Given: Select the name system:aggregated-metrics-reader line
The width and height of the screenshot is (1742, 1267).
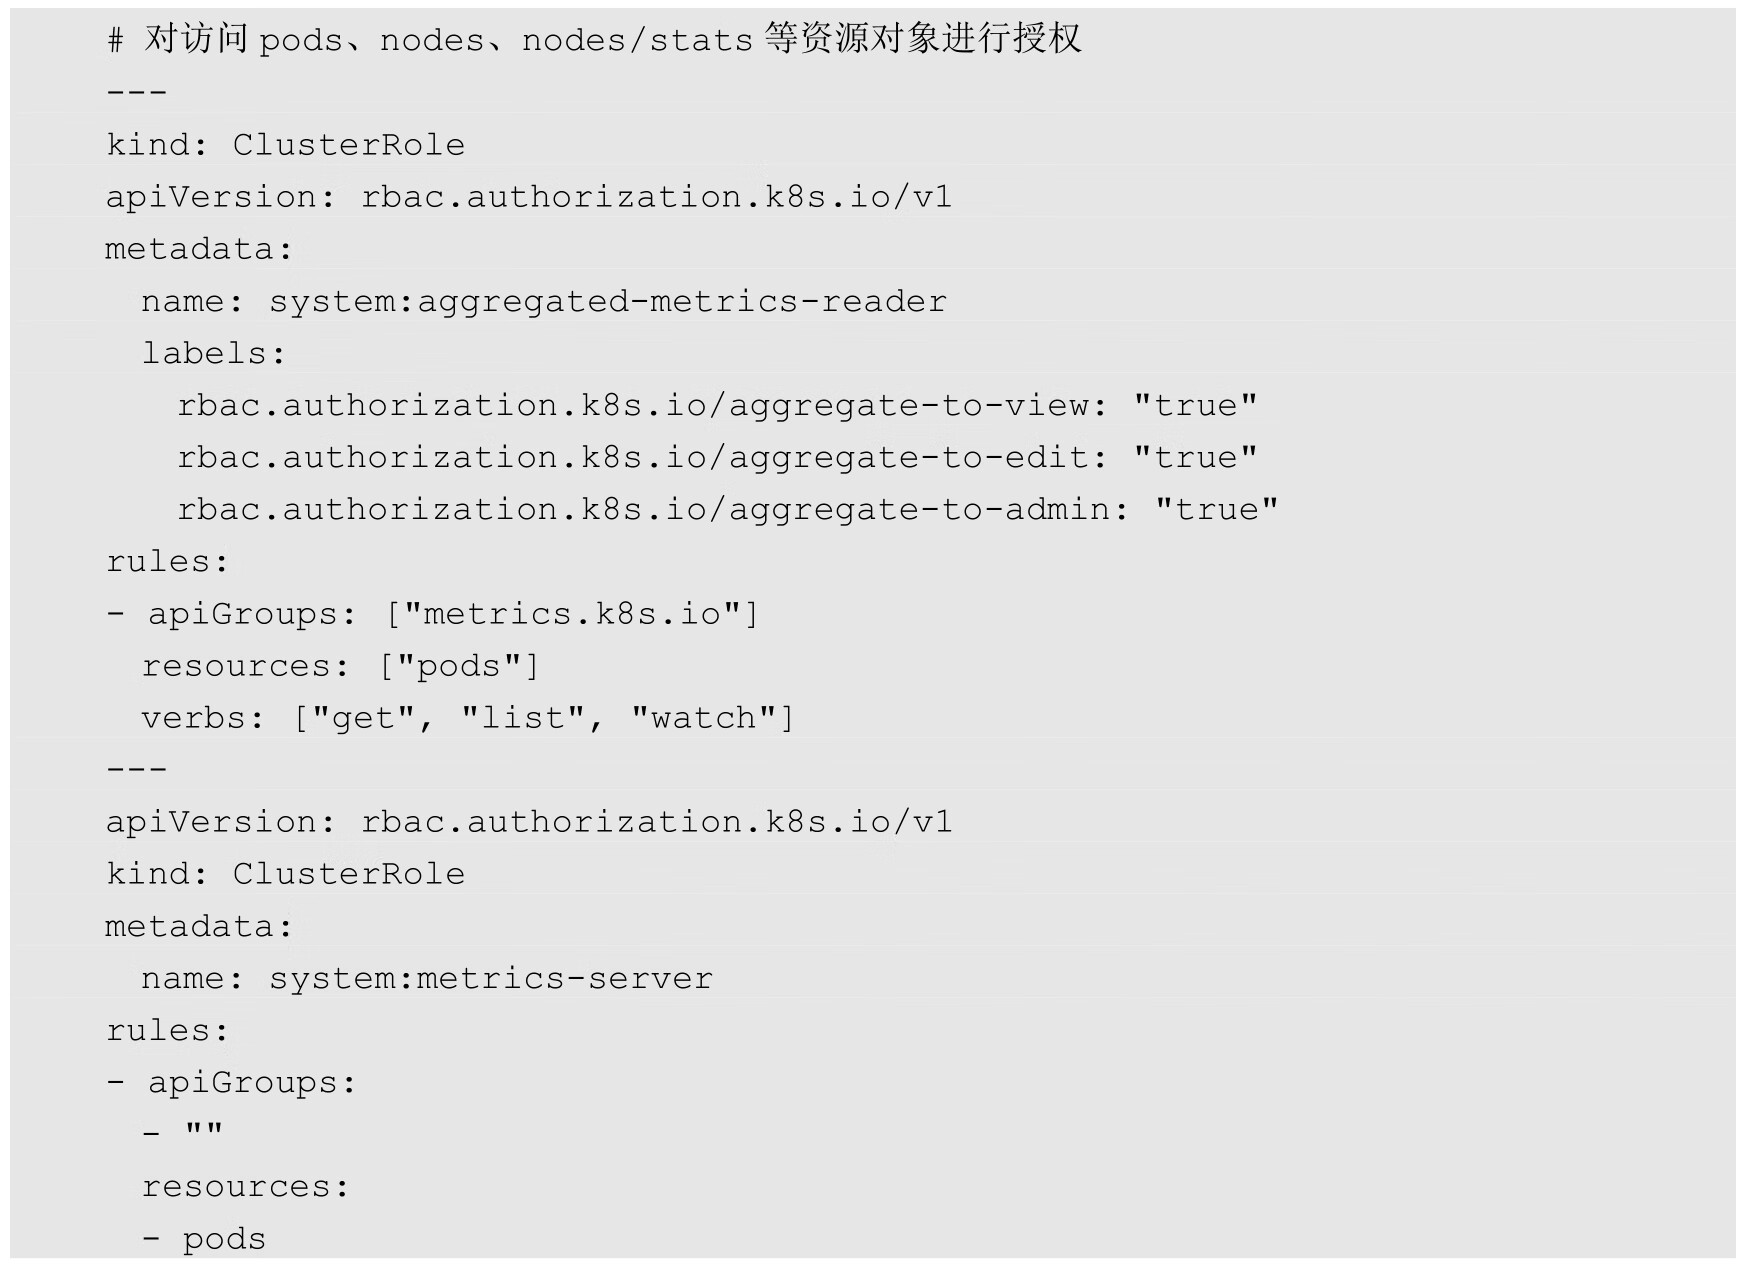Looking at the screenshot, I should pos(543,301).
